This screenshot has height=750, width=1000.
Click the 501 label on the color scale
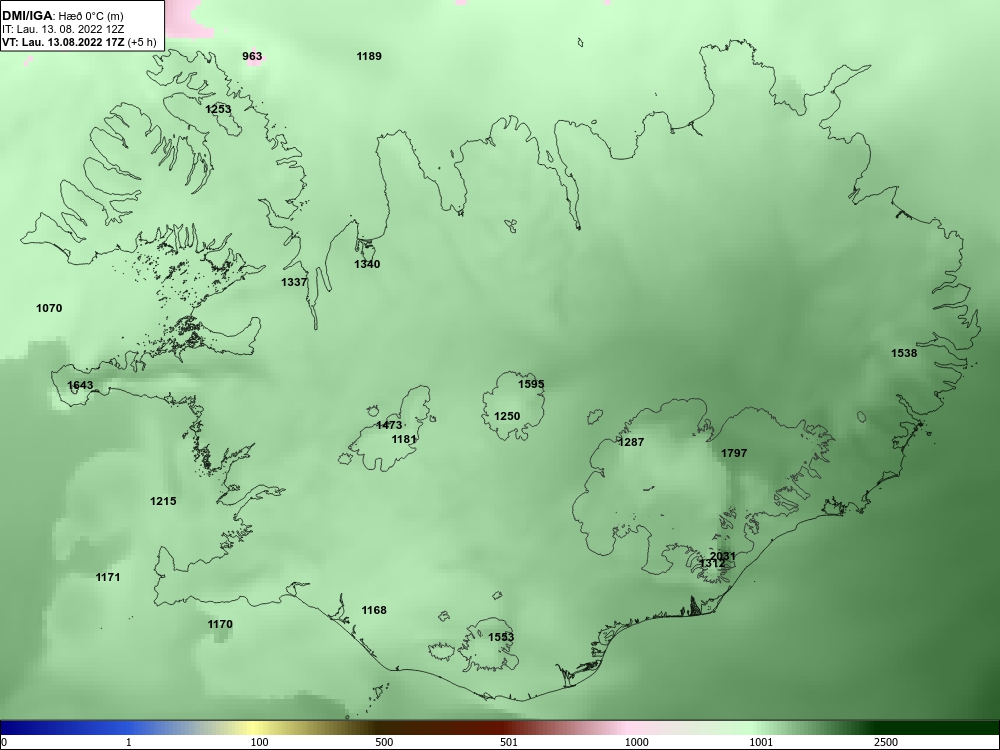coord(509,742)
